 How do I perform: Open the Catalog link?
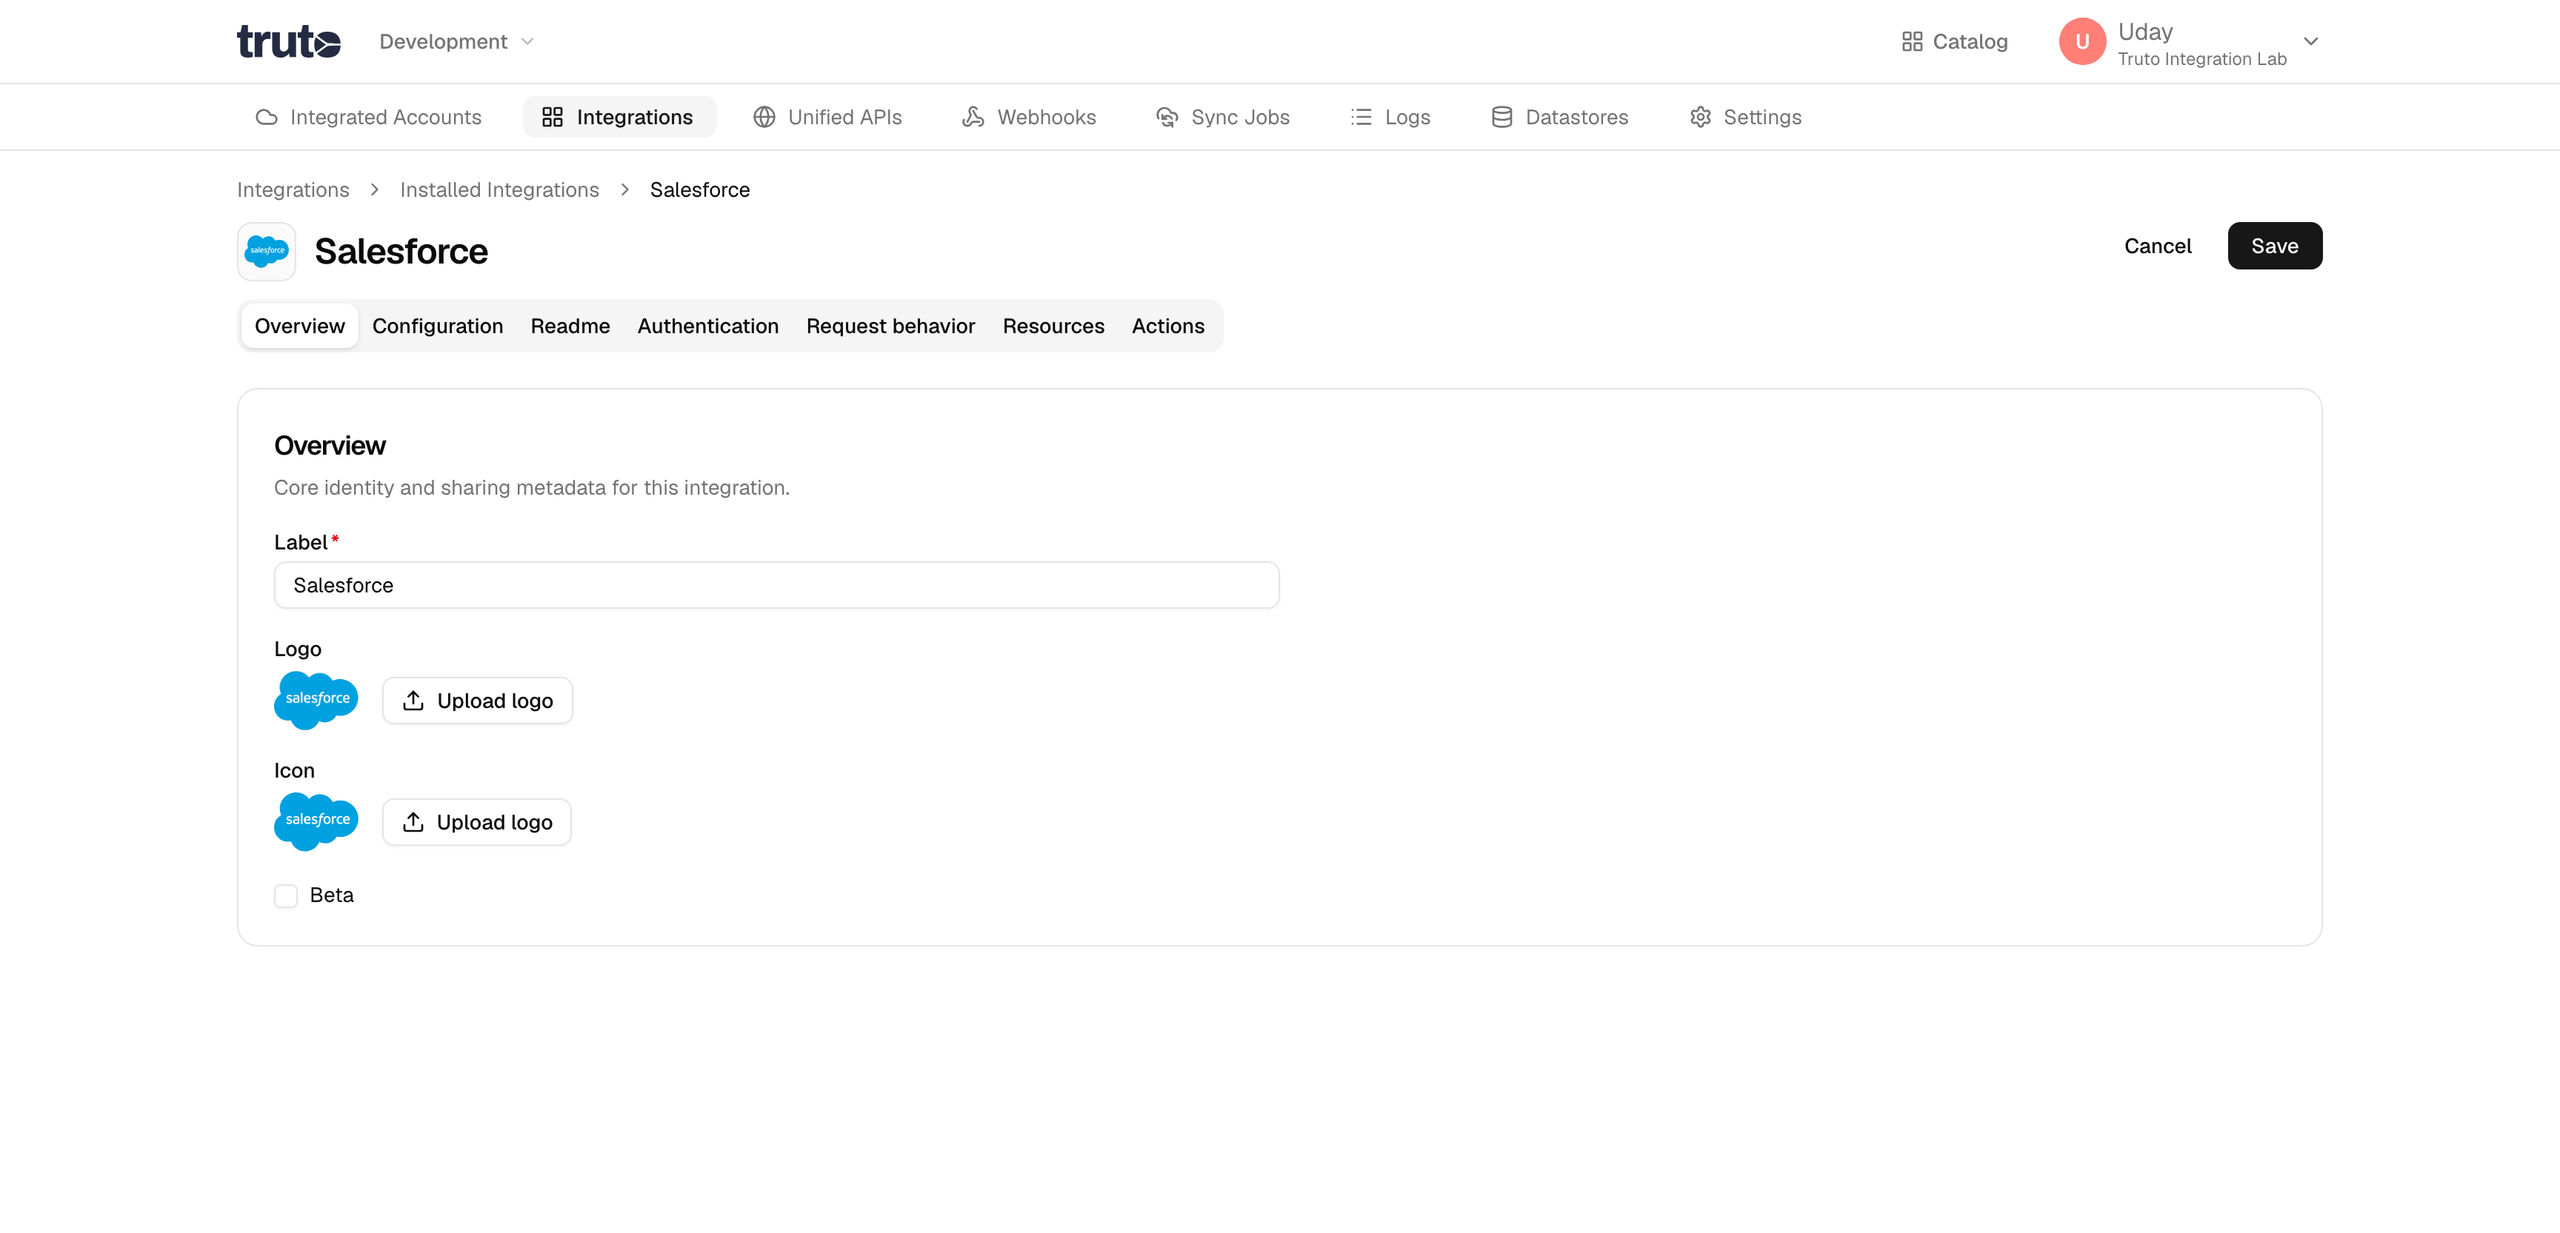point(1954,41)
